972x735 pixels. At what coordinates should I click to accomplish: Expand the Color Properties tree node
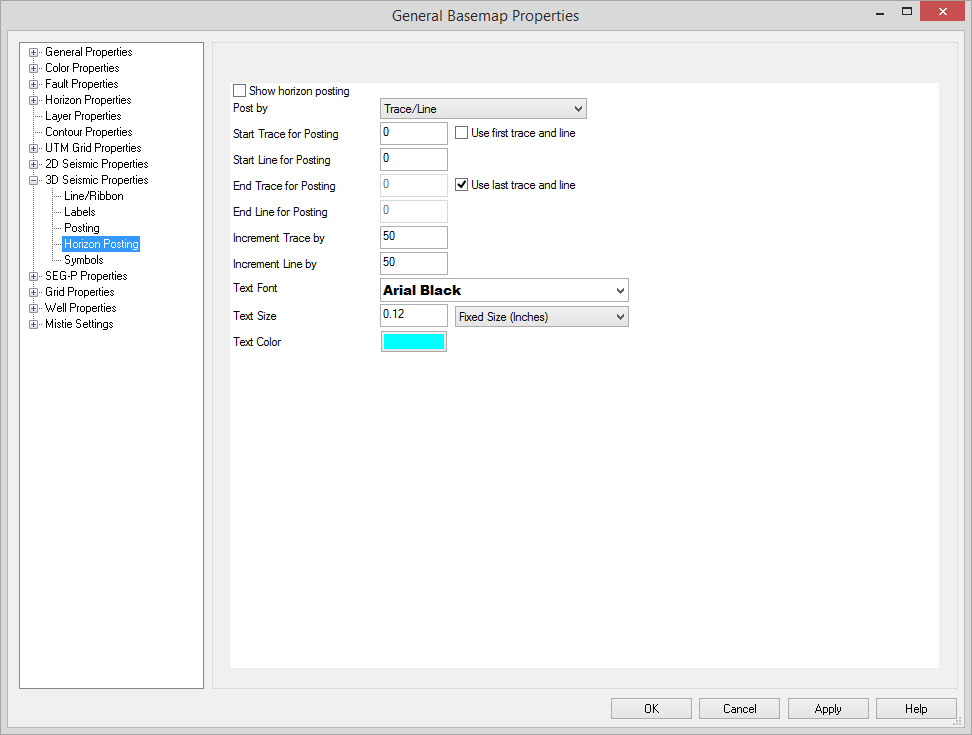34,68
